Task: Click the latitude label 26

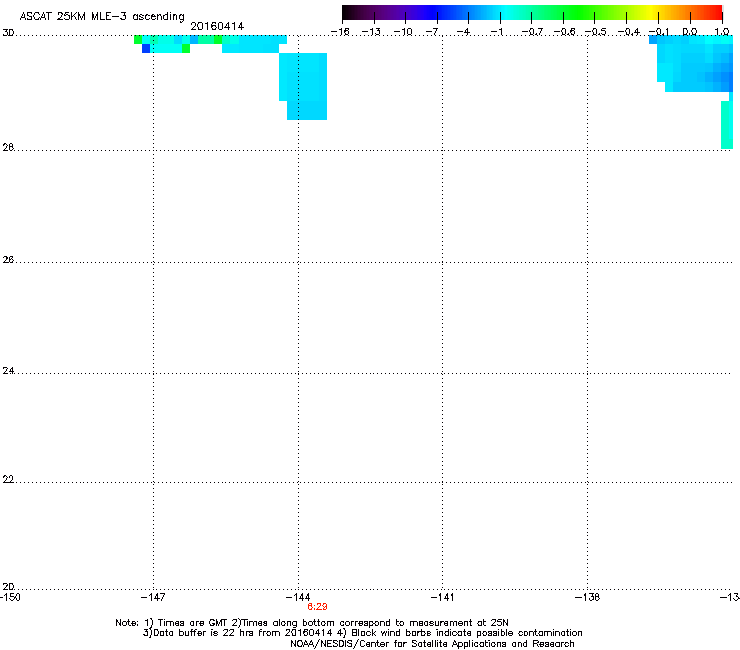Action: pyautogui.click(x=8, y=260)
